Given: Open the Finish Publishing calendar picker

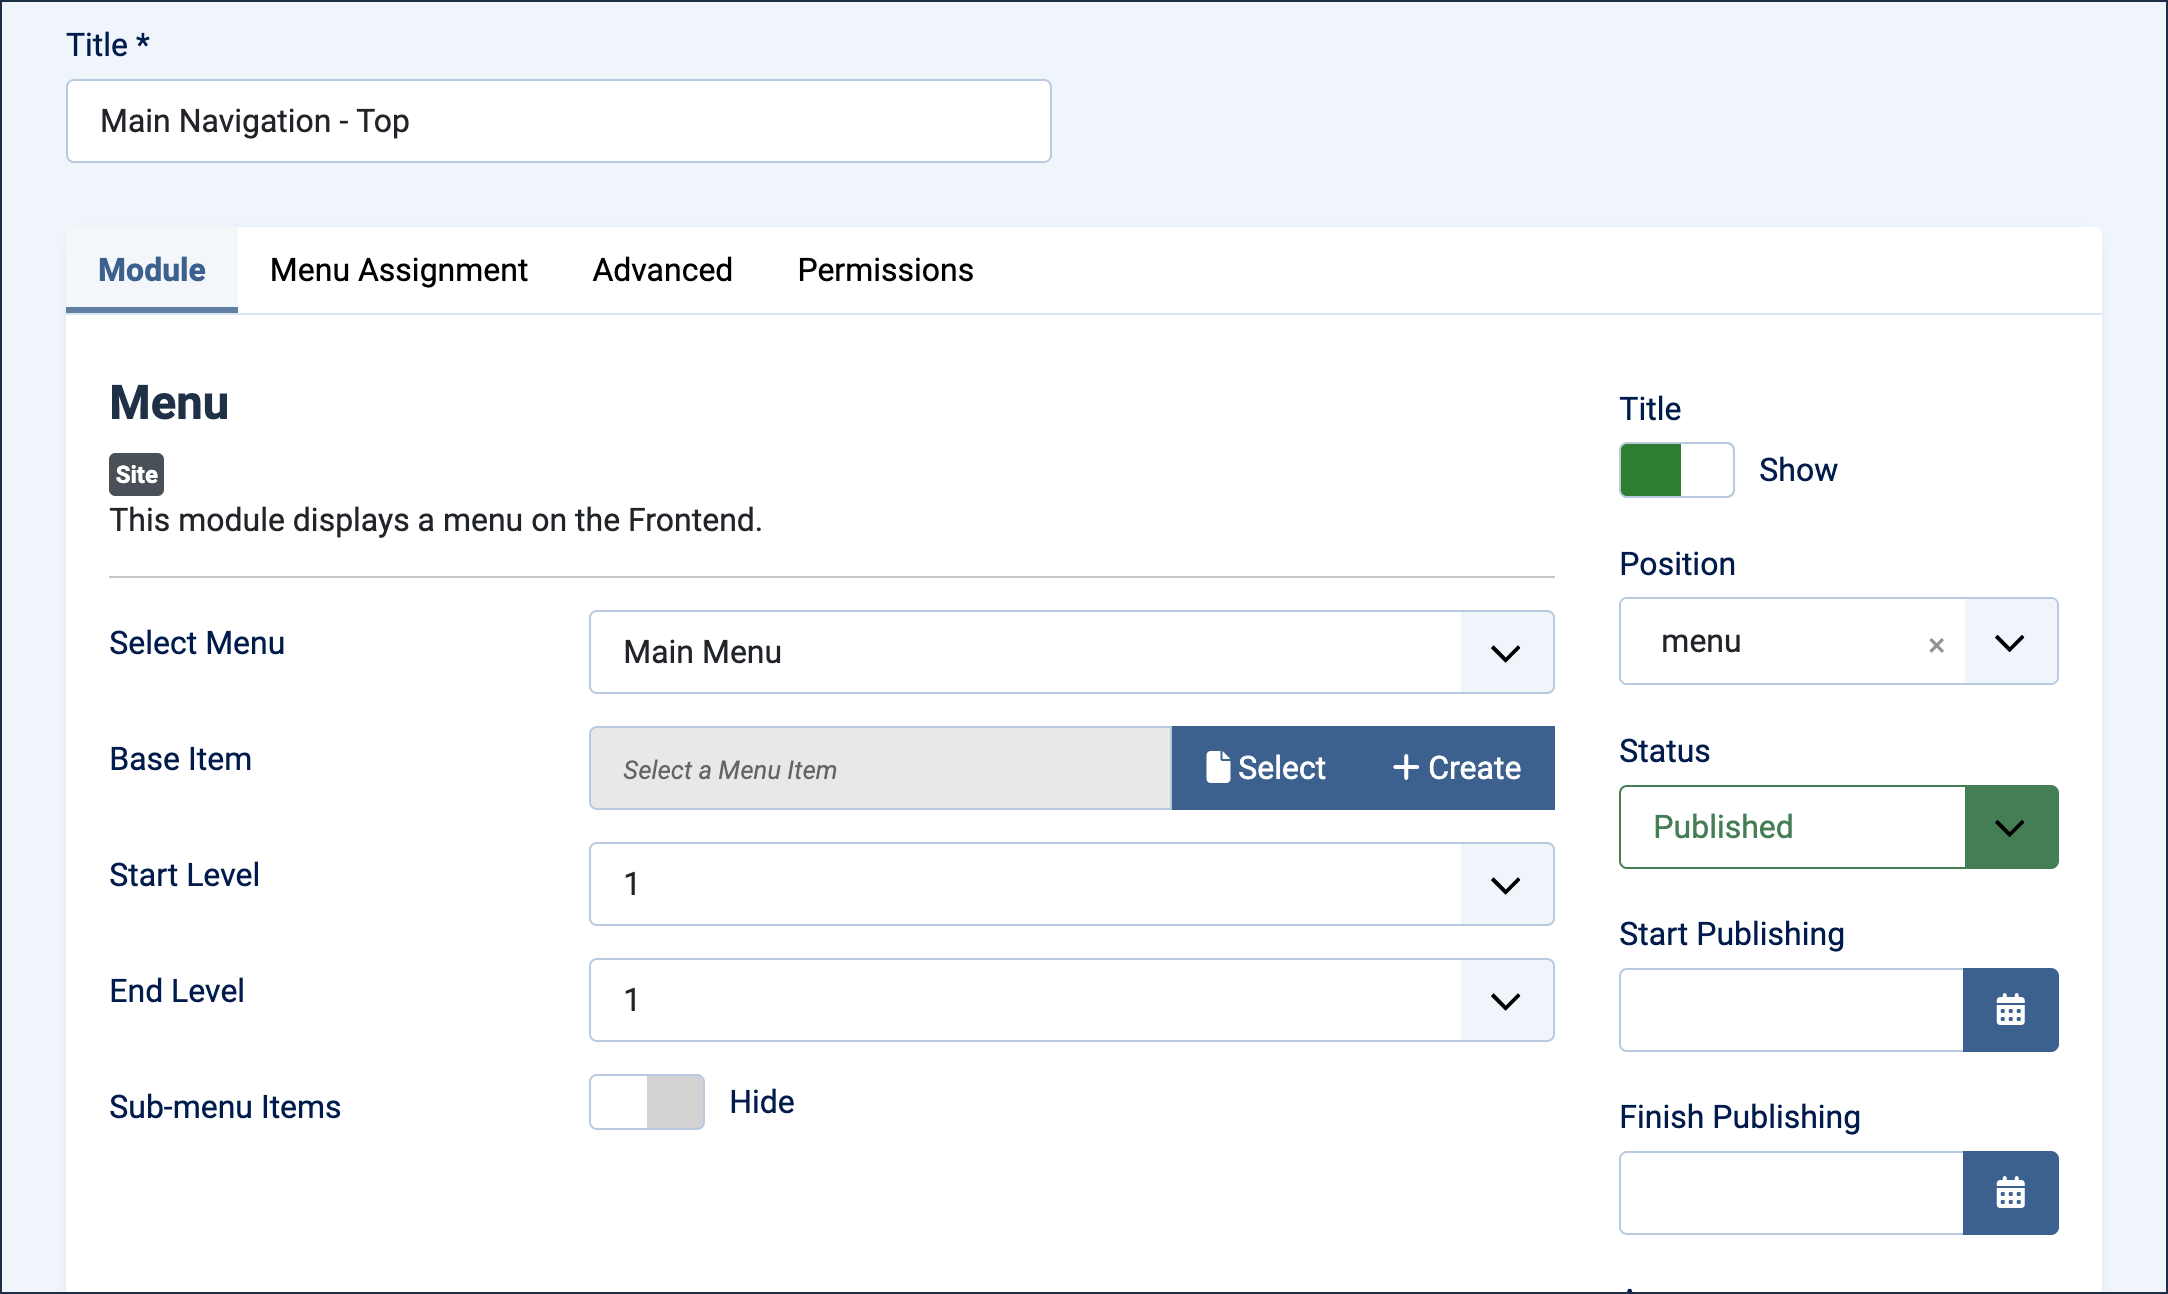Looking at the screenshot, I should coord(2010,1193).
